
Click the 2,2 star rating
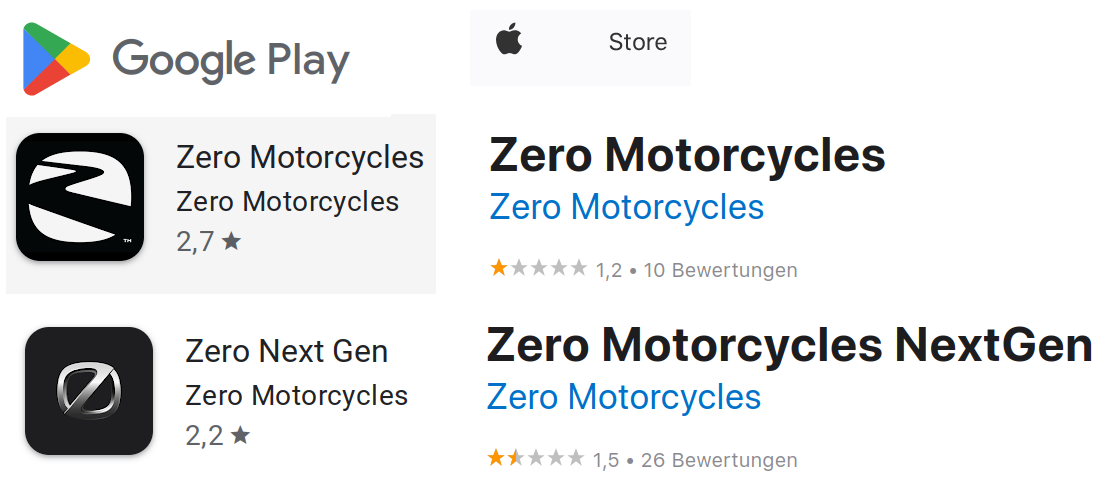(x=217, y=436)
